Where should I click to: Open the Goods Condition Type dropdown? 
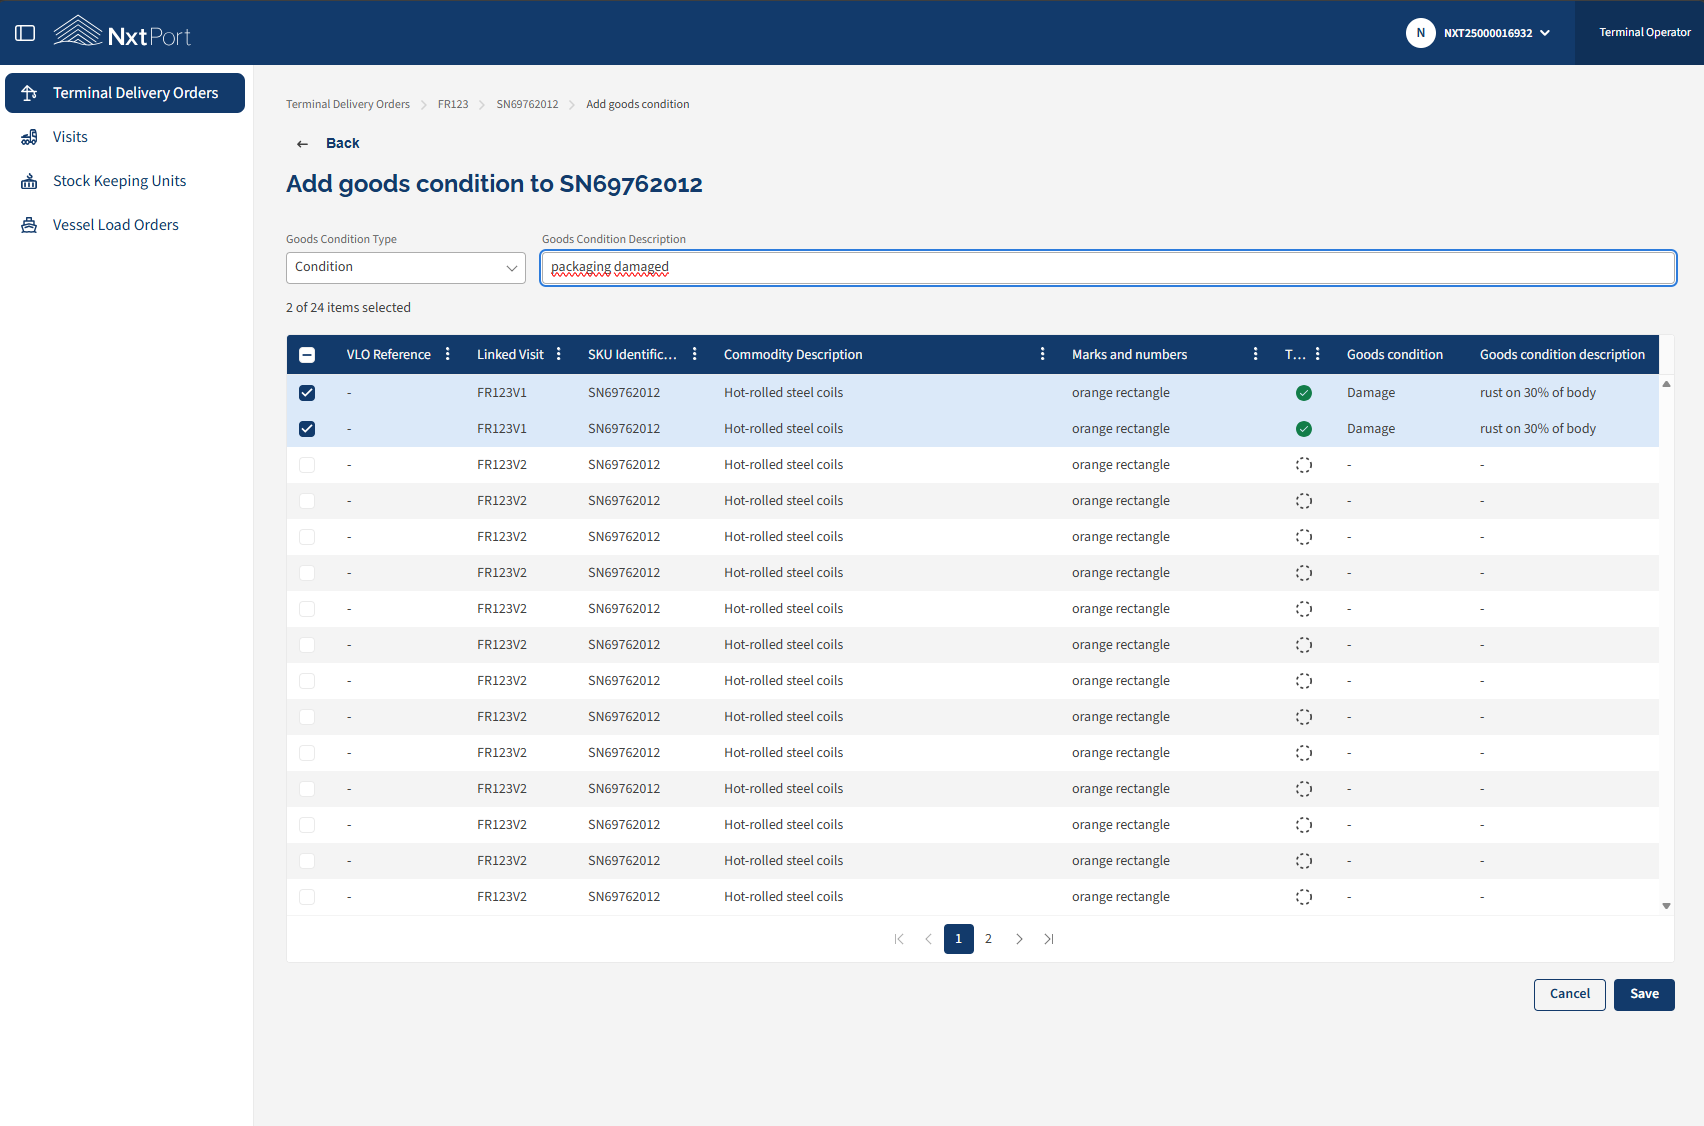tap(406, 268)
